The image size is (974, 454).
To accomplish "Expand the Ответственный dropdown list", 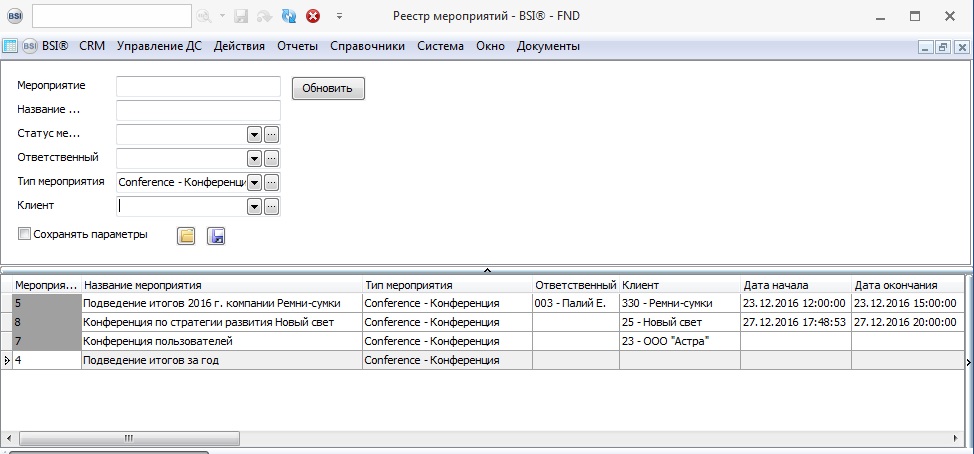I will (x=254, y=158).
